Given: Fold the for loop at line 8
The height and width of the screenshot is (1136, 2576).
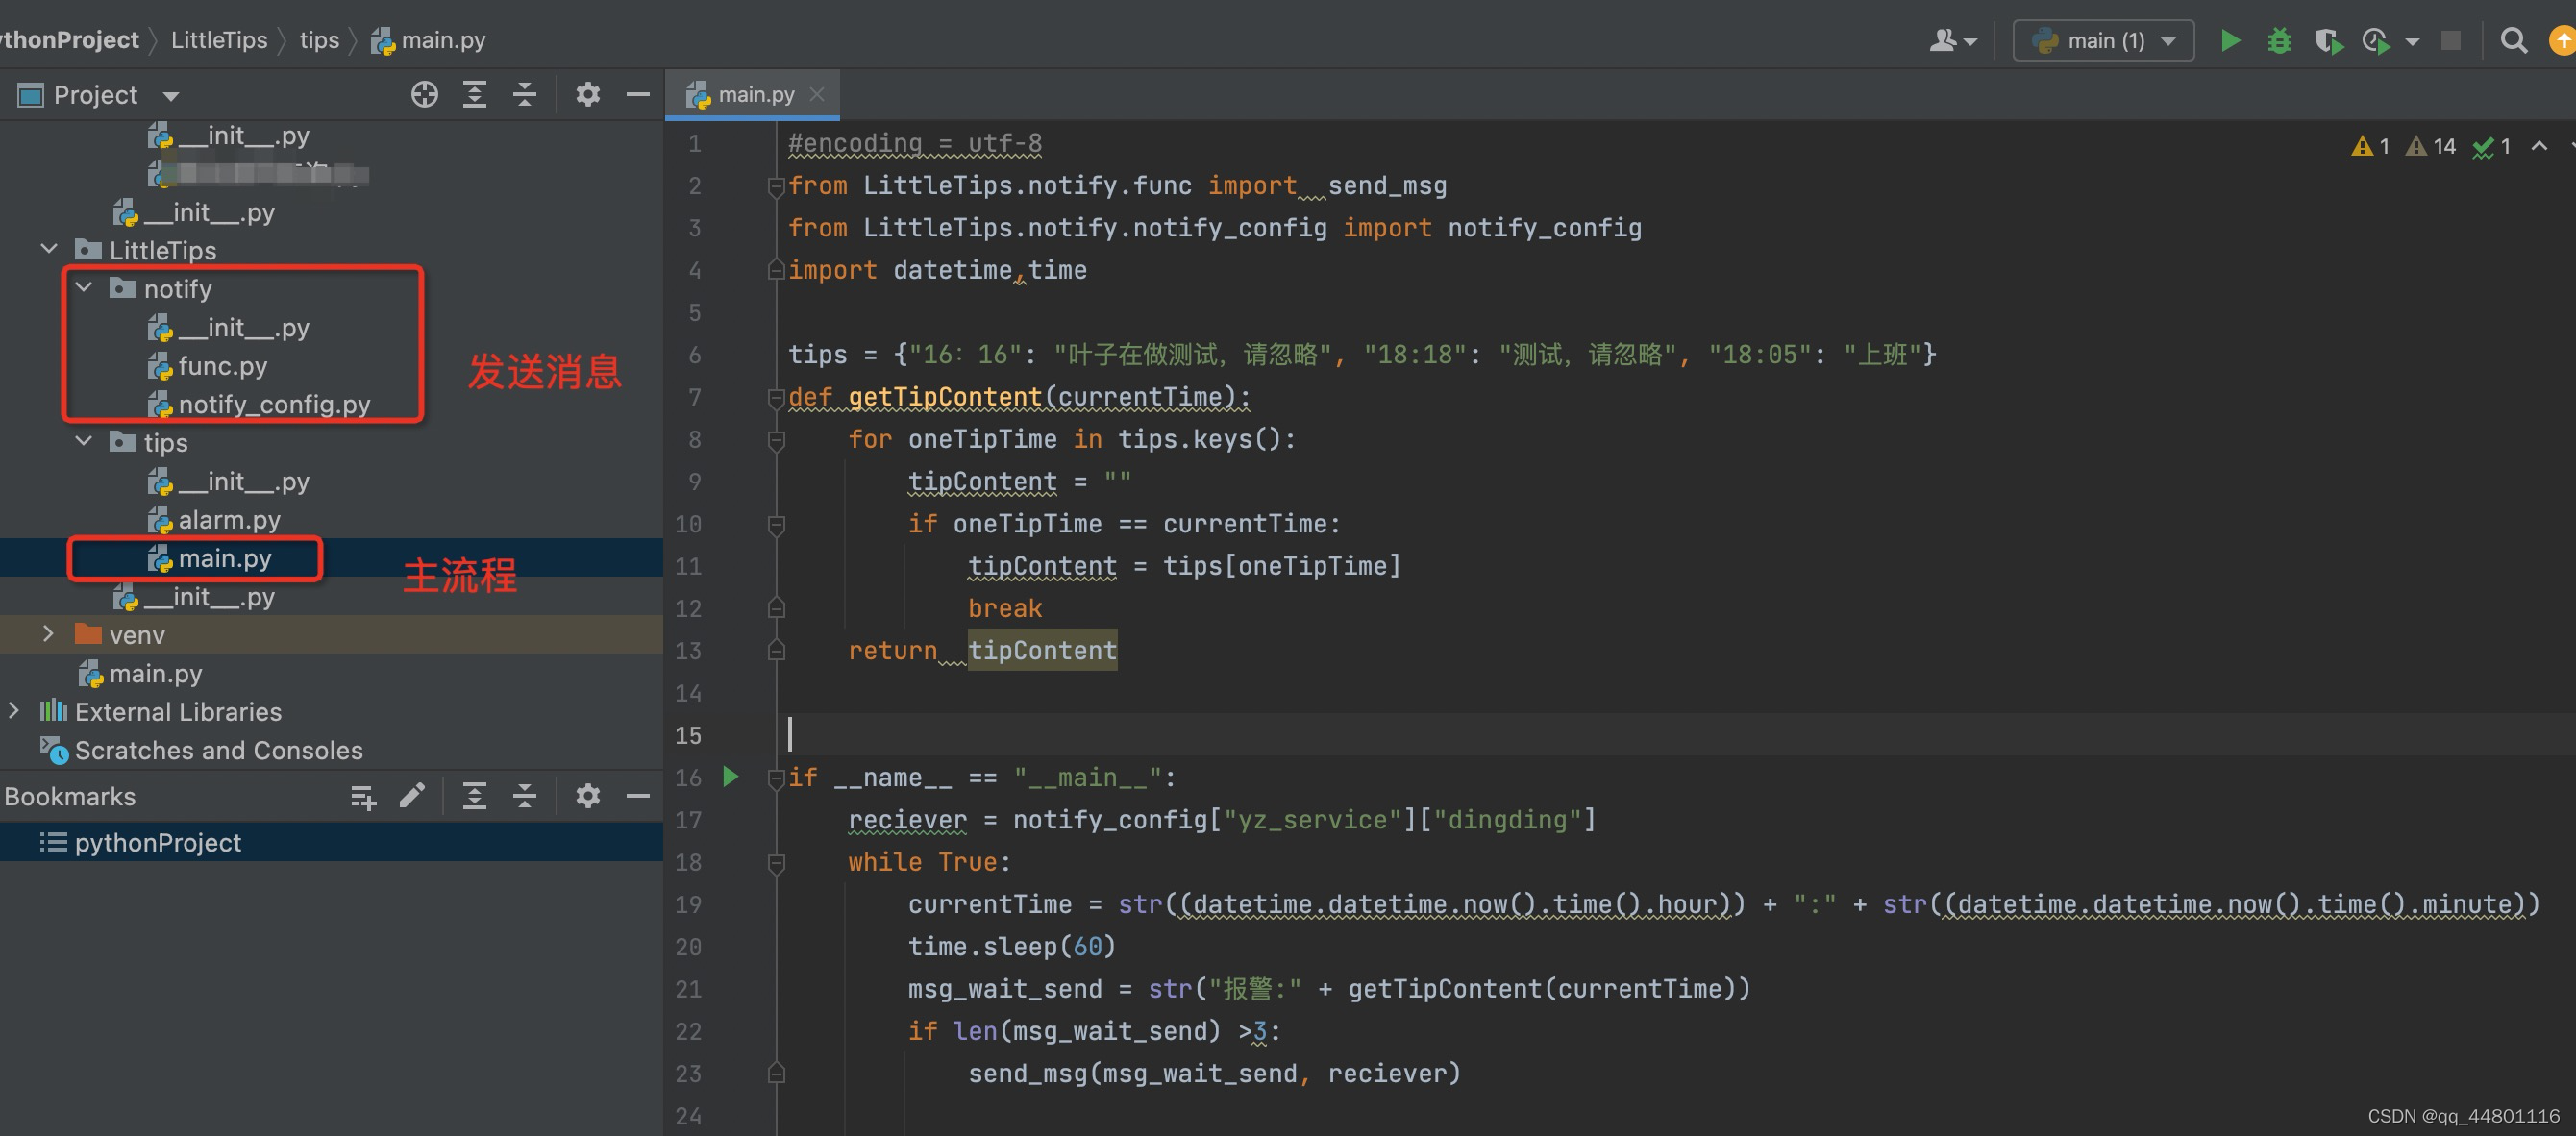Looking at the screenshot, I should coord(776,440).
